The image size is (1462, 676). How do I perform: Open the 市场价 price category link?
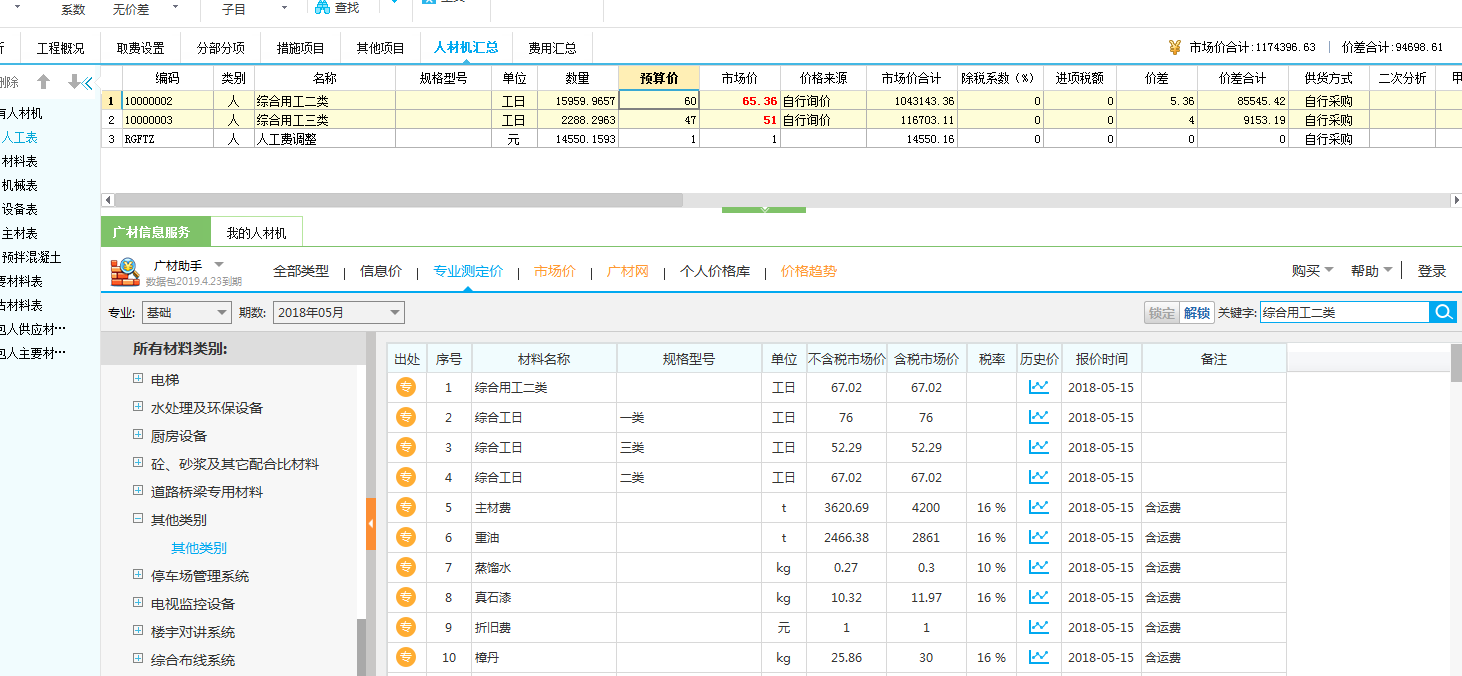pyautogui.click(x=555, y=271)
